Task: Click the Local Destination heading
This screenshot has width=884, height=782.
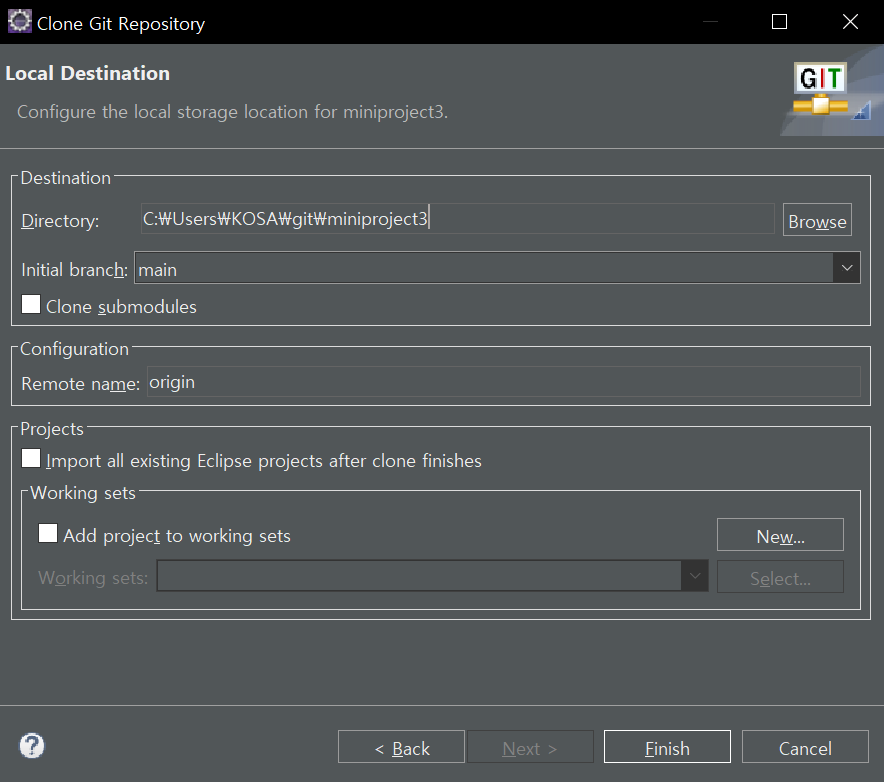Action: (87, 73)
